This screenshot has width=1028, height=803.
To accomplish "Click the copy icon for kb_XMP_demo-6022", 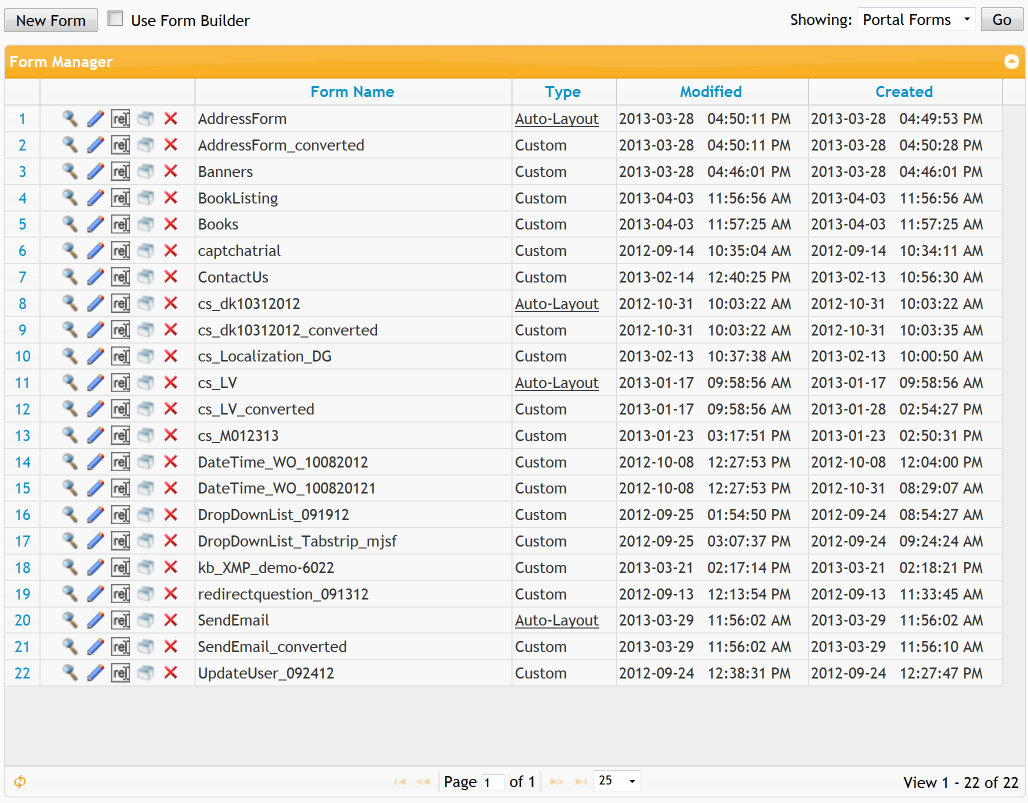I will 146,568.
